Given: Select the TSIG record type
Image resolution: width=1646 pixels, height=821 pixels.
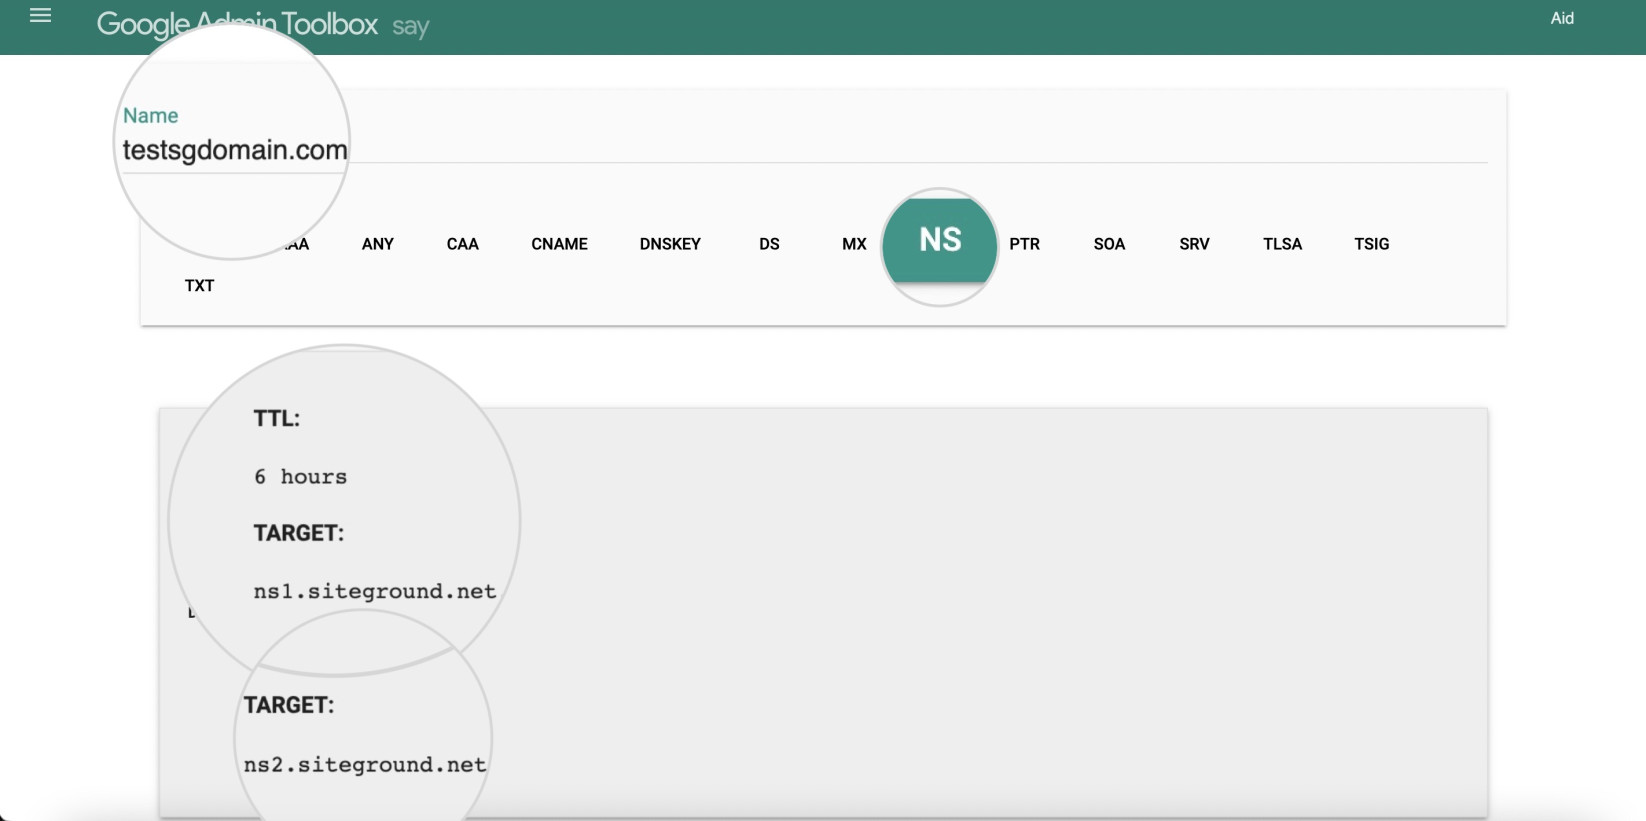Looking at the screenshot, I should point(1372,244).
